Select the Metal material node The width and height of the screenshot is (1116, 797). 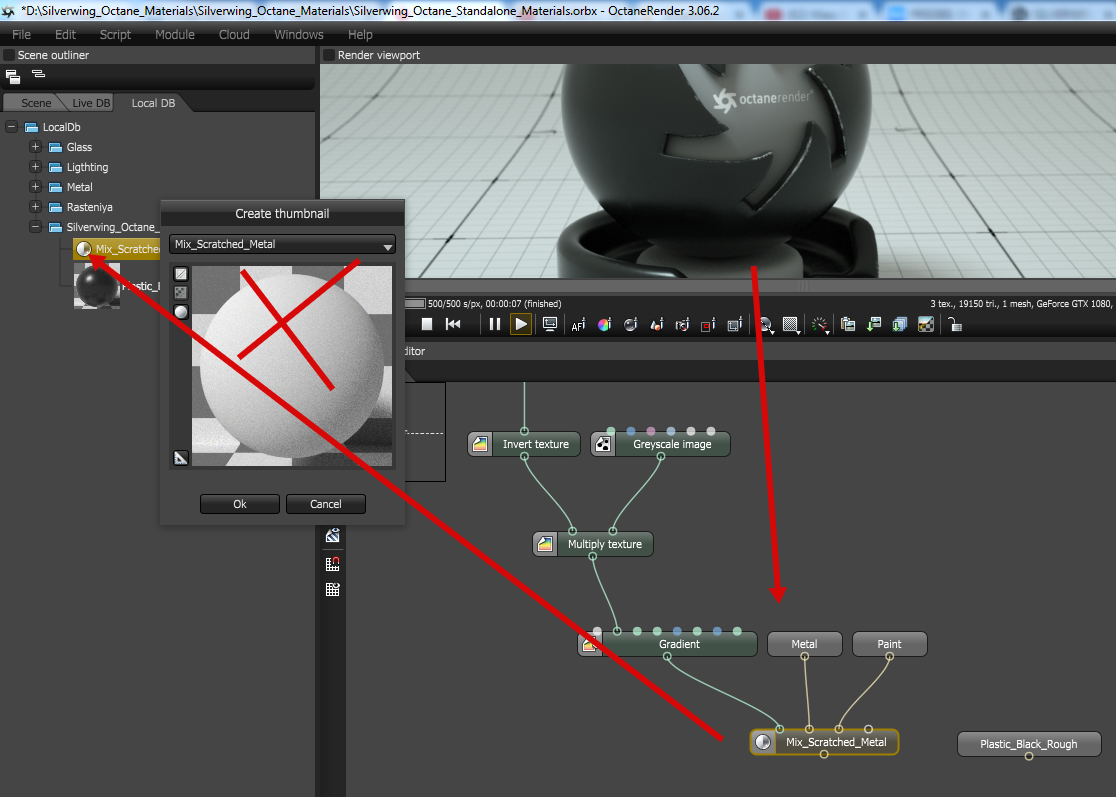(x=804, y=644)
